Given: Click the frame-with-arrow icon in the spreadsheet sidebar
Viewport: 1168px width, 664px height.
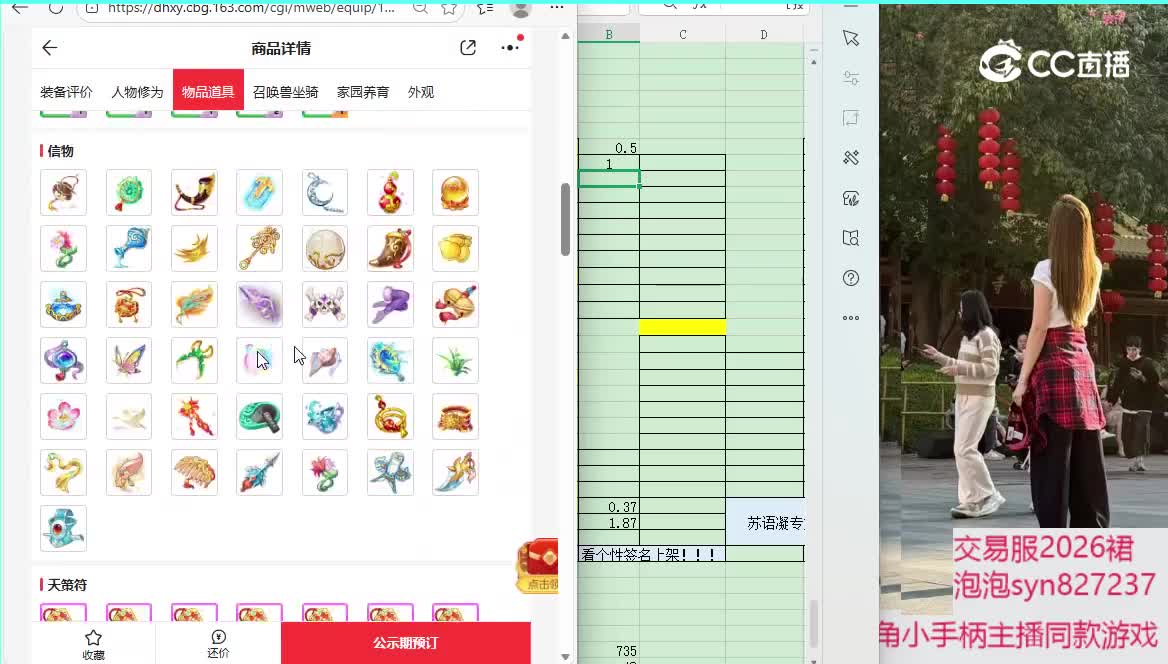Looking at the screenshot, I should click(851, 118).
